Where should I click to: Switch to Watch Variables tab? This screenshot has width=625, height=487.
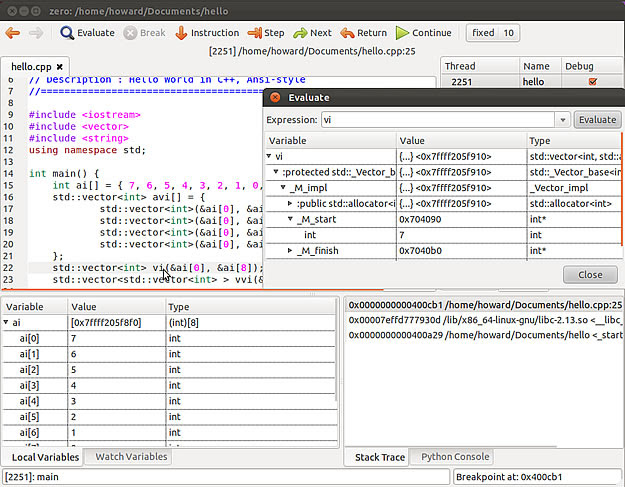(x=131, y=457)
